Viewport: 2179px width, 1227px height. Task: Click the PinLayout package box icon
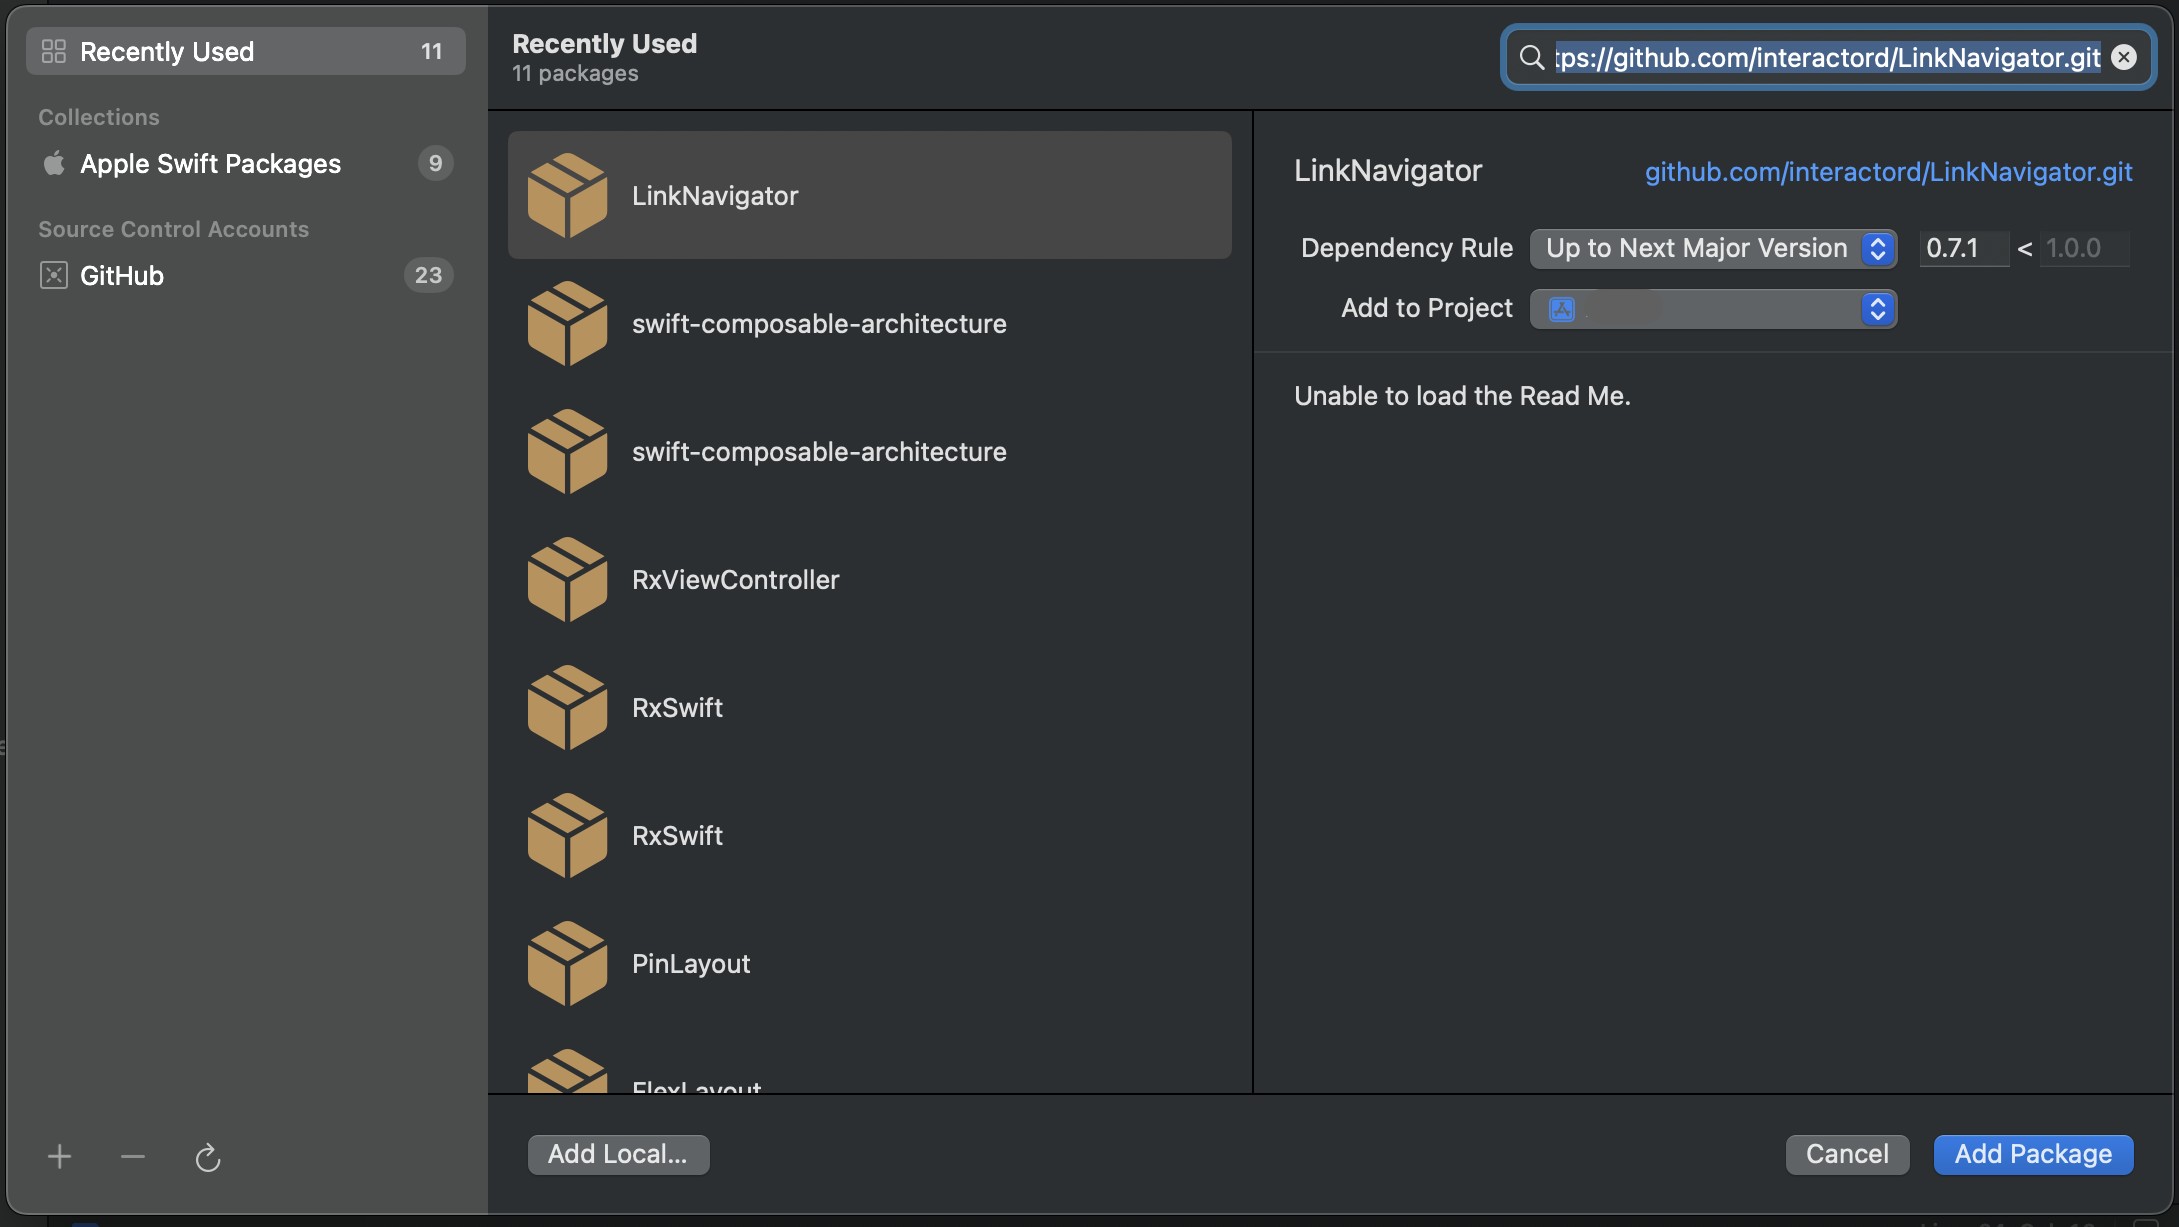[x=567, y=964]
